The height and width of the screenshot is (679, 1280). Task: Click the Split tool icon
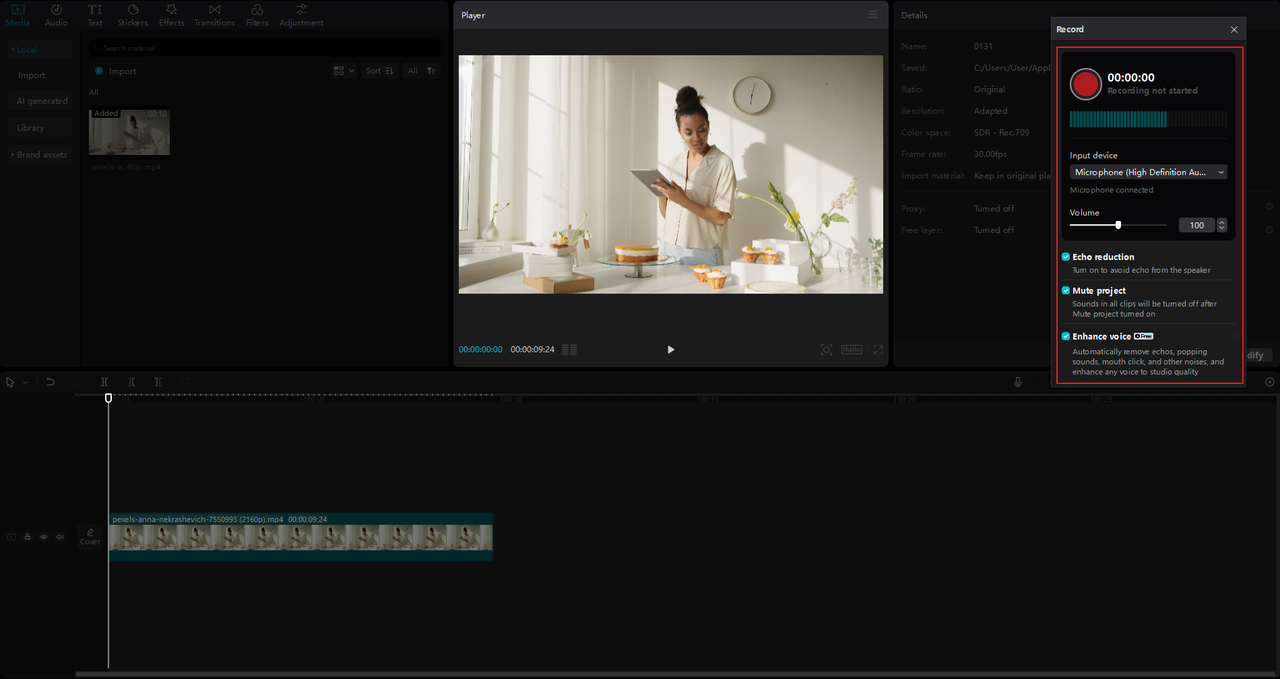pyautogui.click(x=105, y=382)
